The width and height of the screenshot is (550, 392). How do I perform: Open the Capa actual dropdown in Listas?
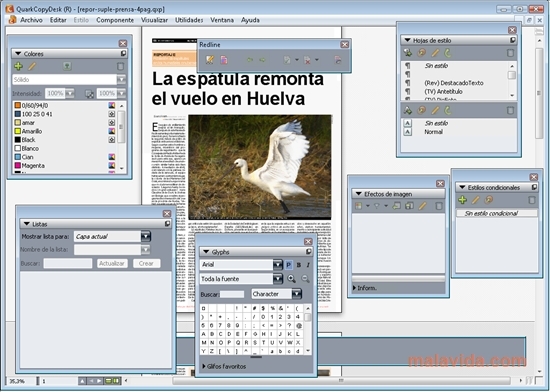[x=146, y=236]
